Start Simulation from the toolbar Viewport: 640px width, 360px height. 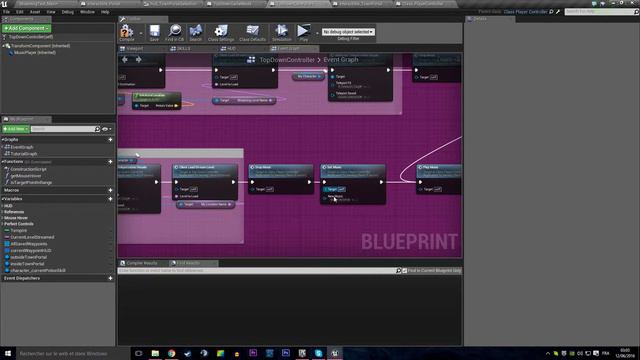[x=282, y=32]
